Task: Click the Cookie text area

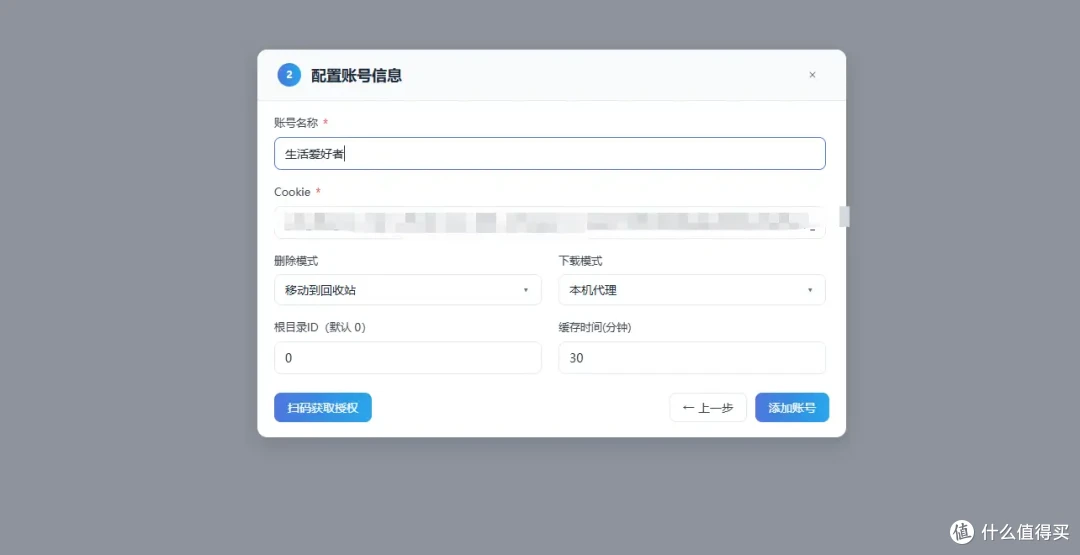Action: pyautogui.click(x=550, y=222)
